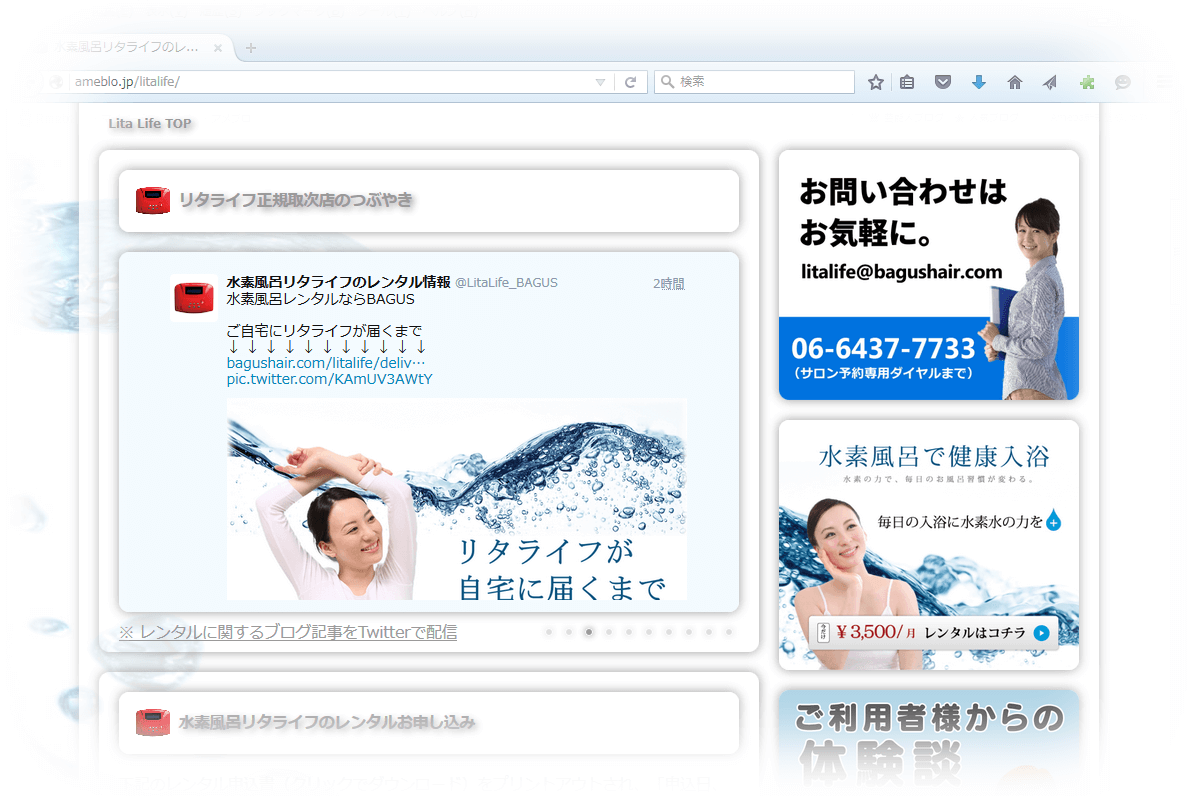Image resolution: width=1194 pixels, height=796 pixels.
Task: Select the first tweet carousel dot
Action: [x=549, y=631]
